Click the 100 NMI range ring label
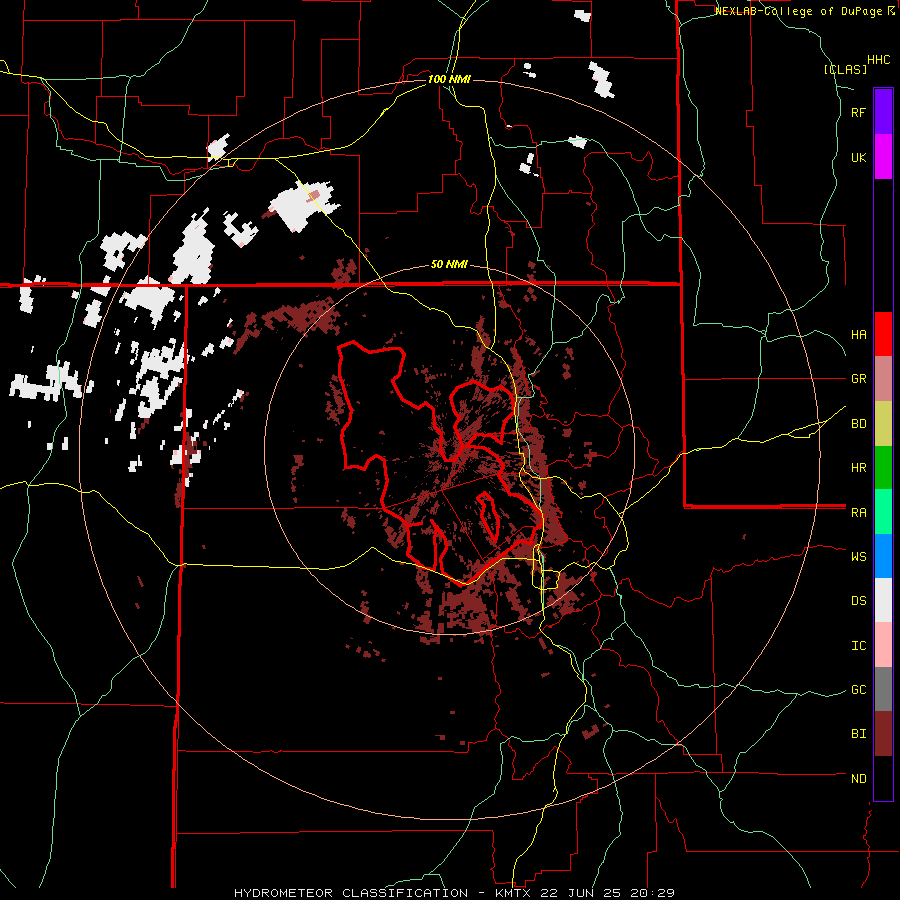This screenshot has width=900, height=900. pyautogui.click(x=449, y=79)
